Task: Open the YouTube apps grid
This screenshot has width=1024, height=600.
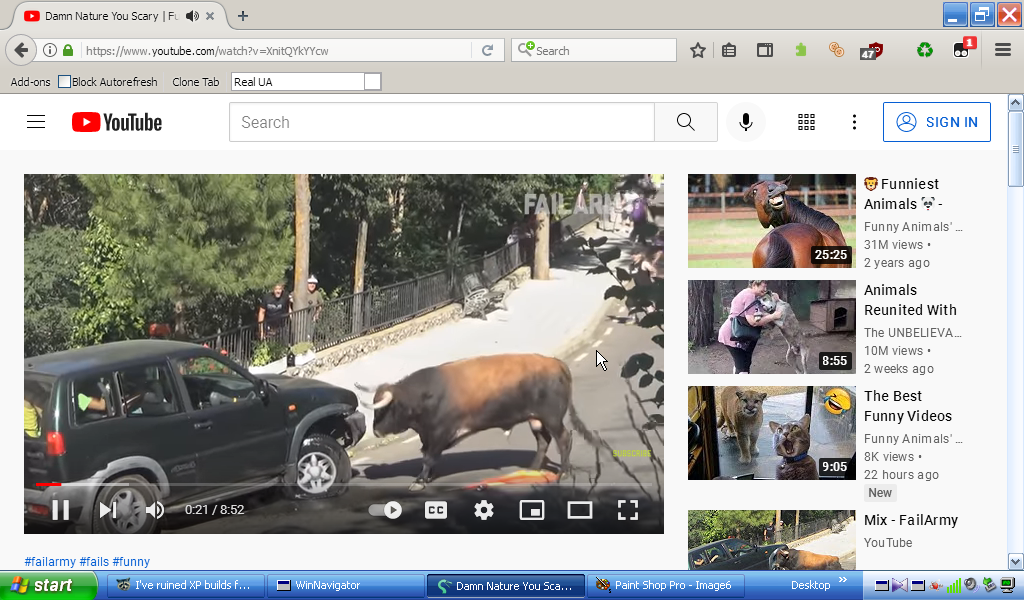Action: 807,122
